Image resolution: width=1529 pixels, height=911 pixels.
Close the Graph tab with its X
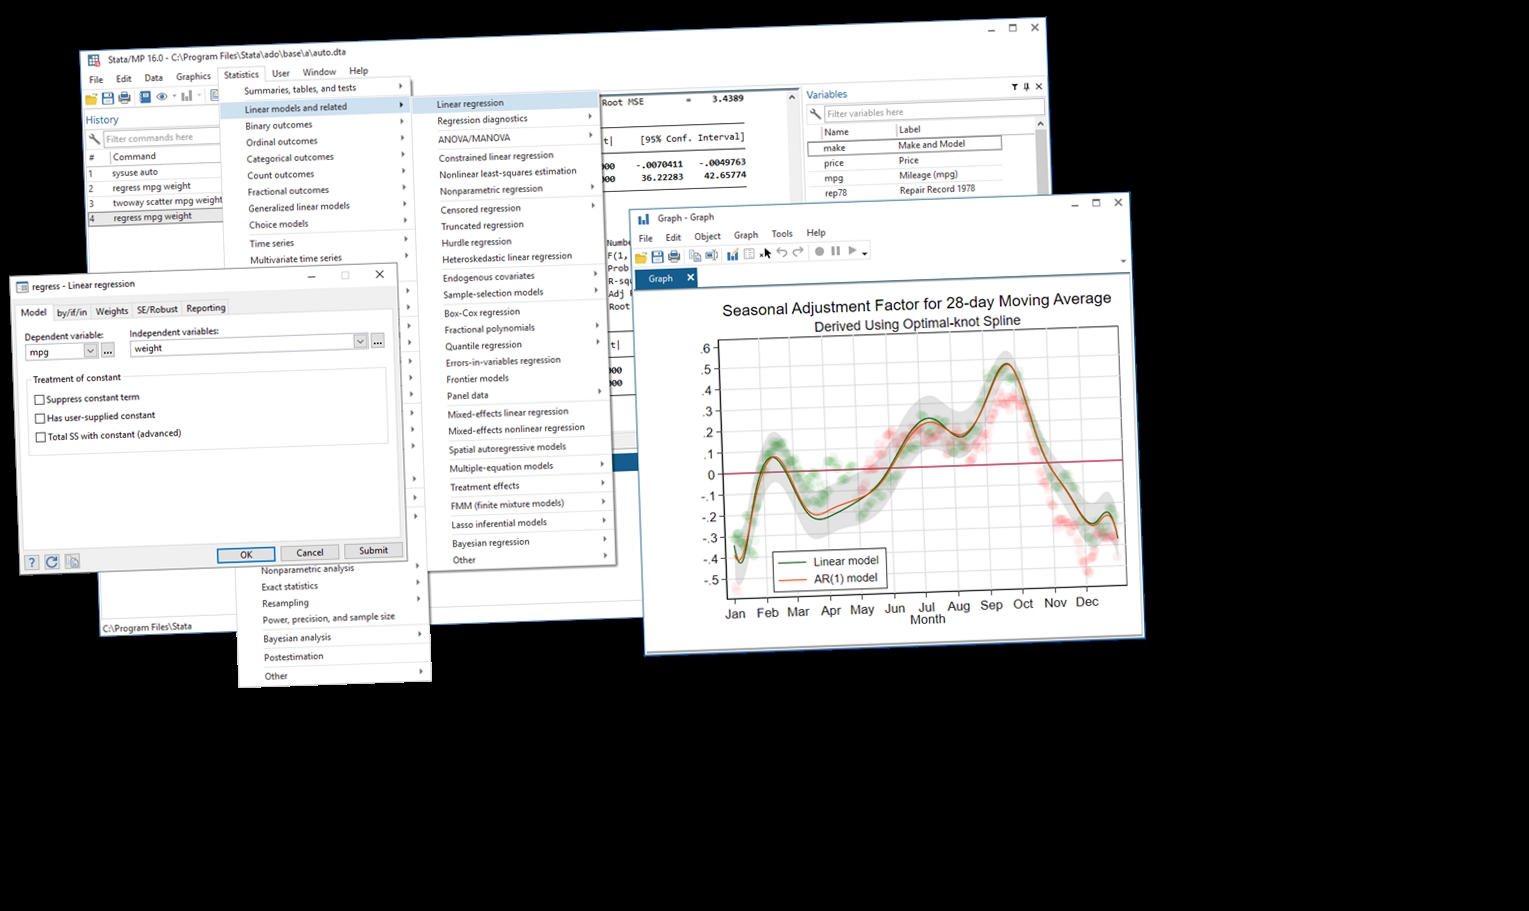(690, 277)
